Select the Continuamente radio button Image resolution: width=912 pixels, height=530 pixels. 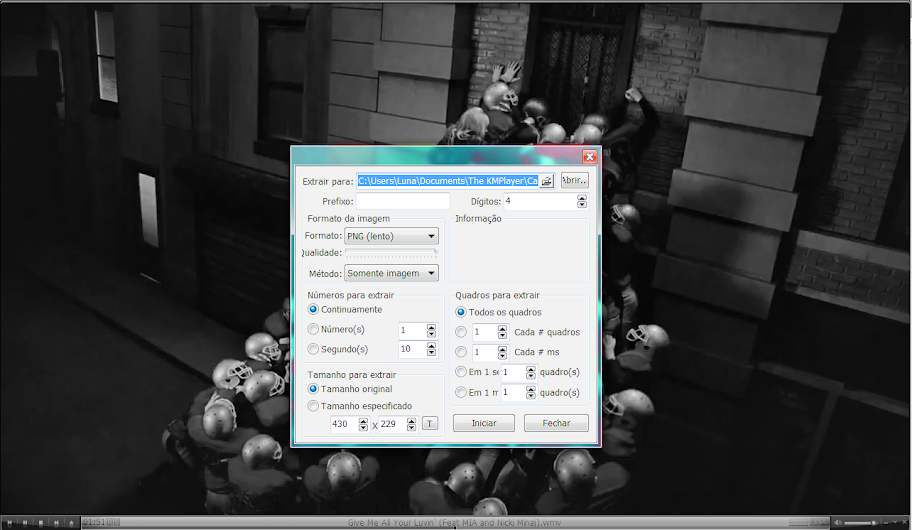pyautogui.click(x=314, y=310)
